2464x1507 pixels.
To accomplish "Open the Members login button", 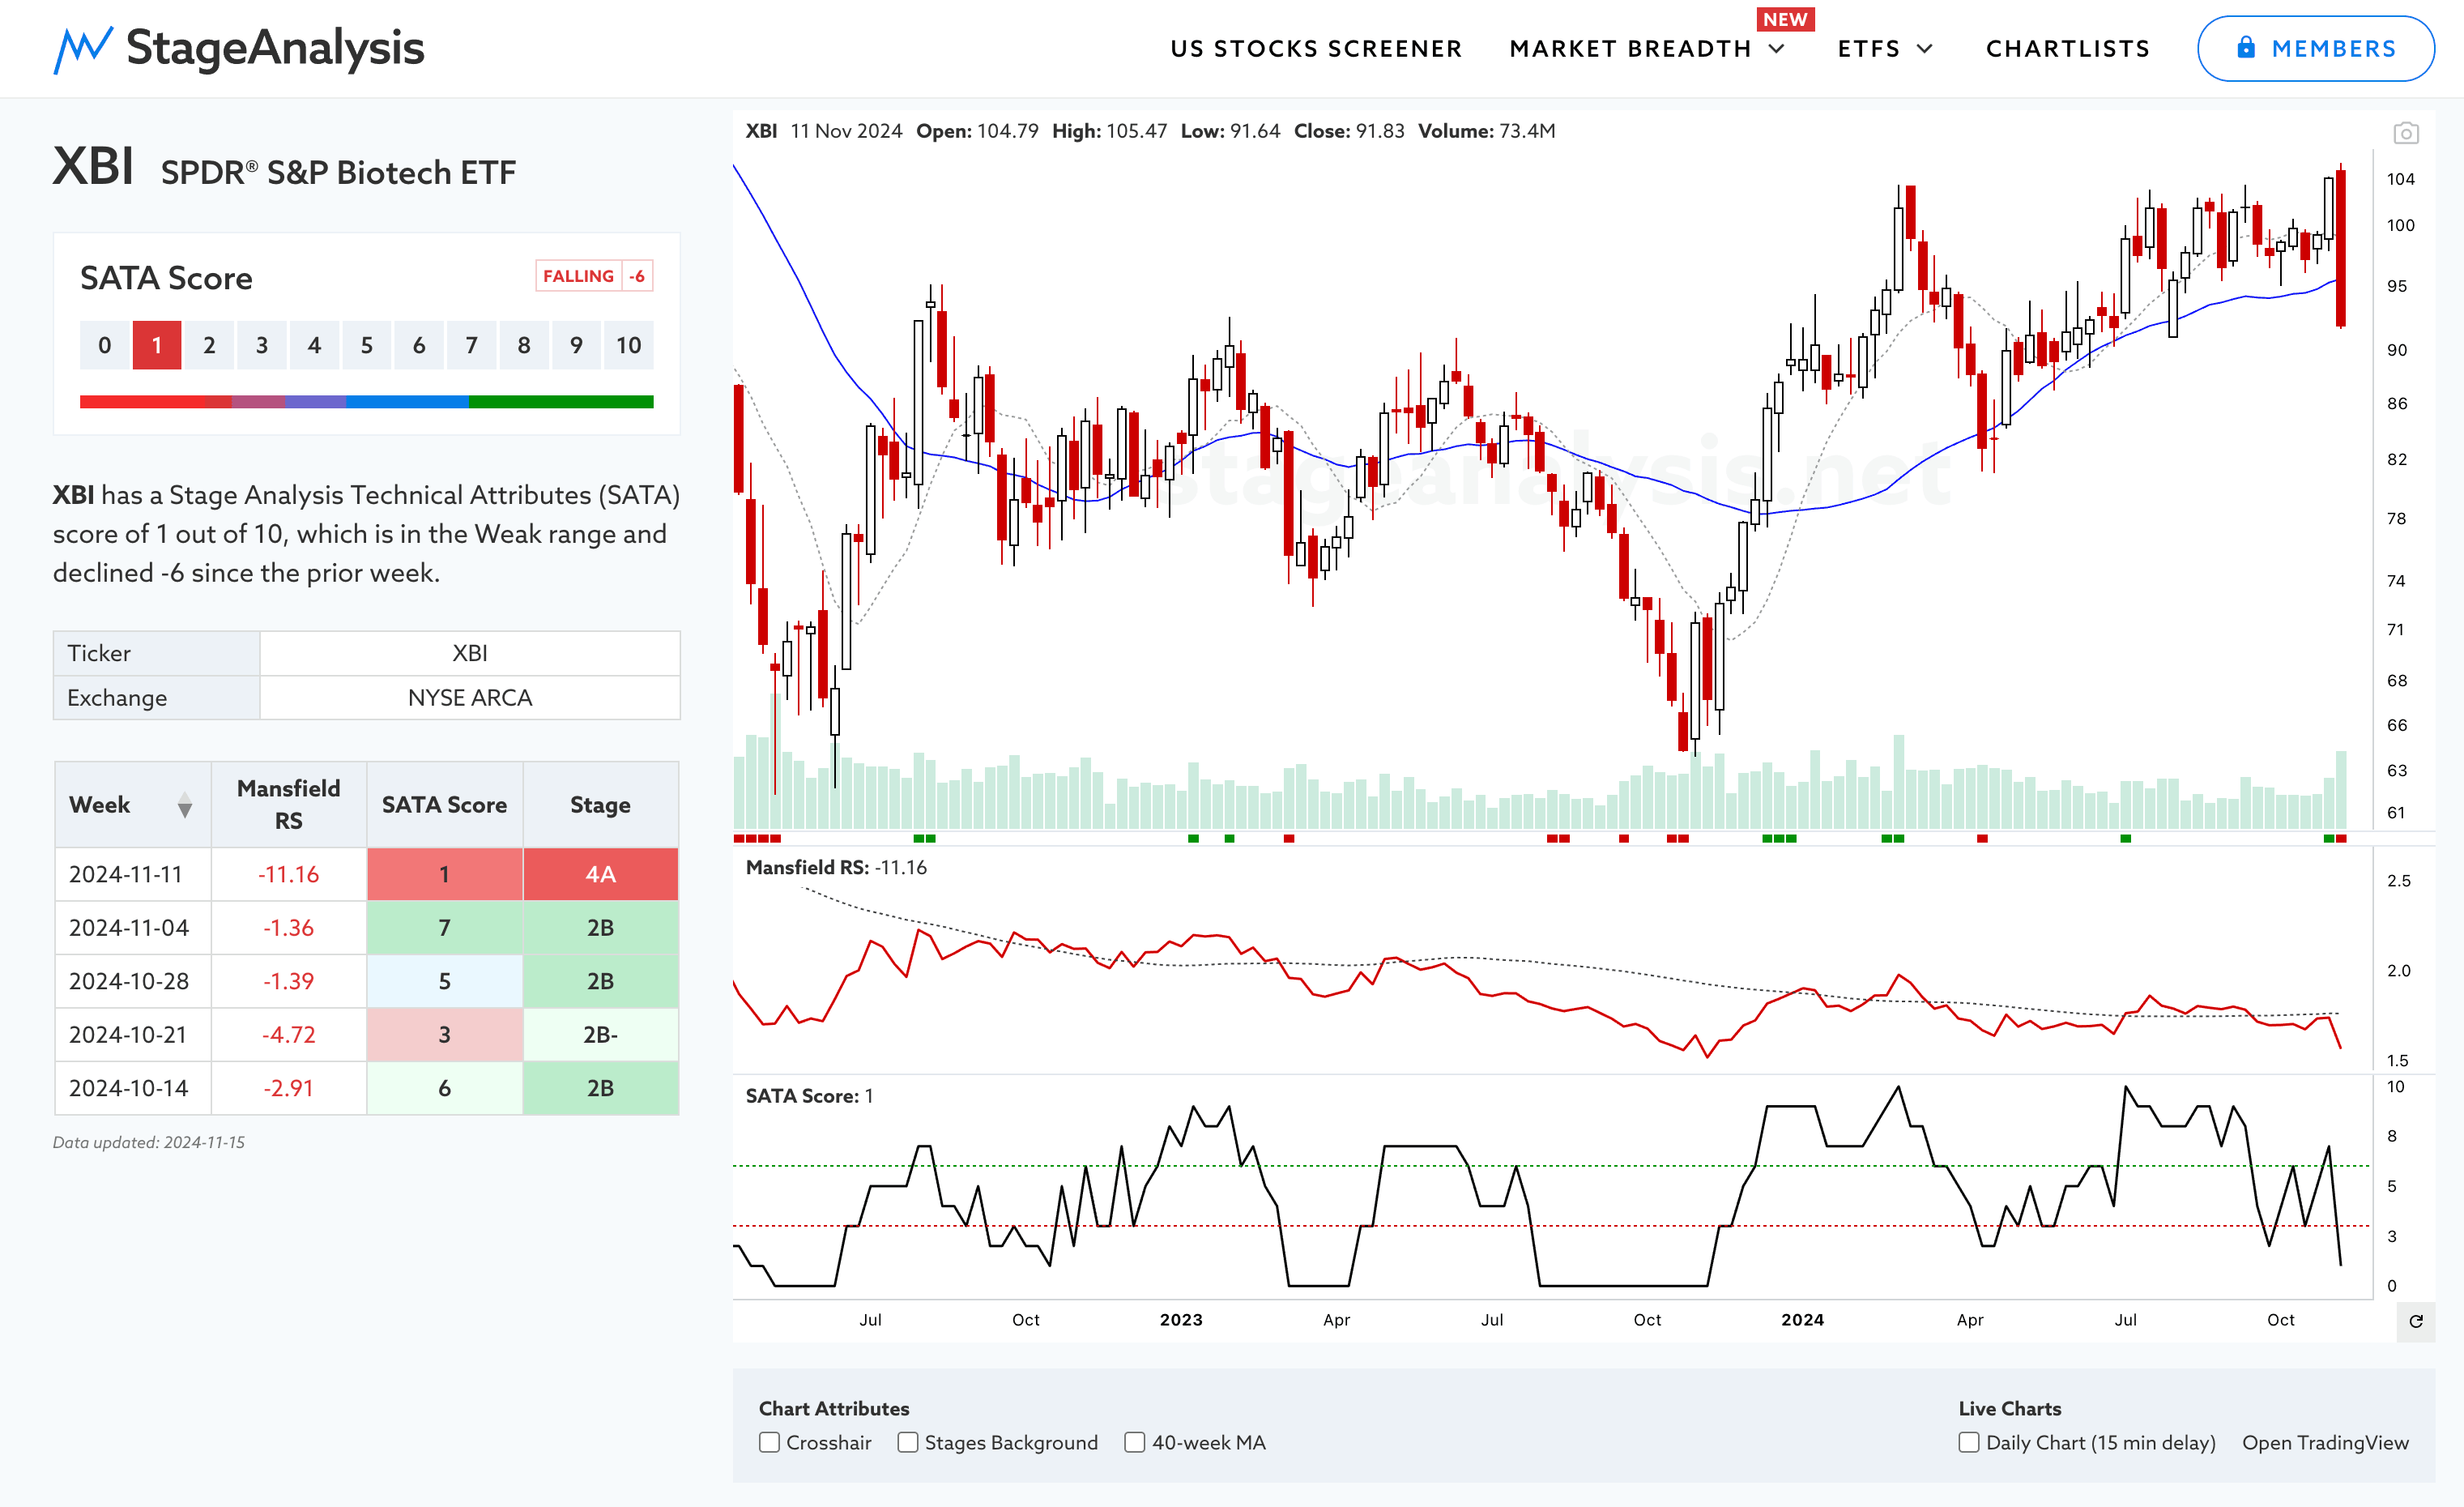I will pos(2315,48).
